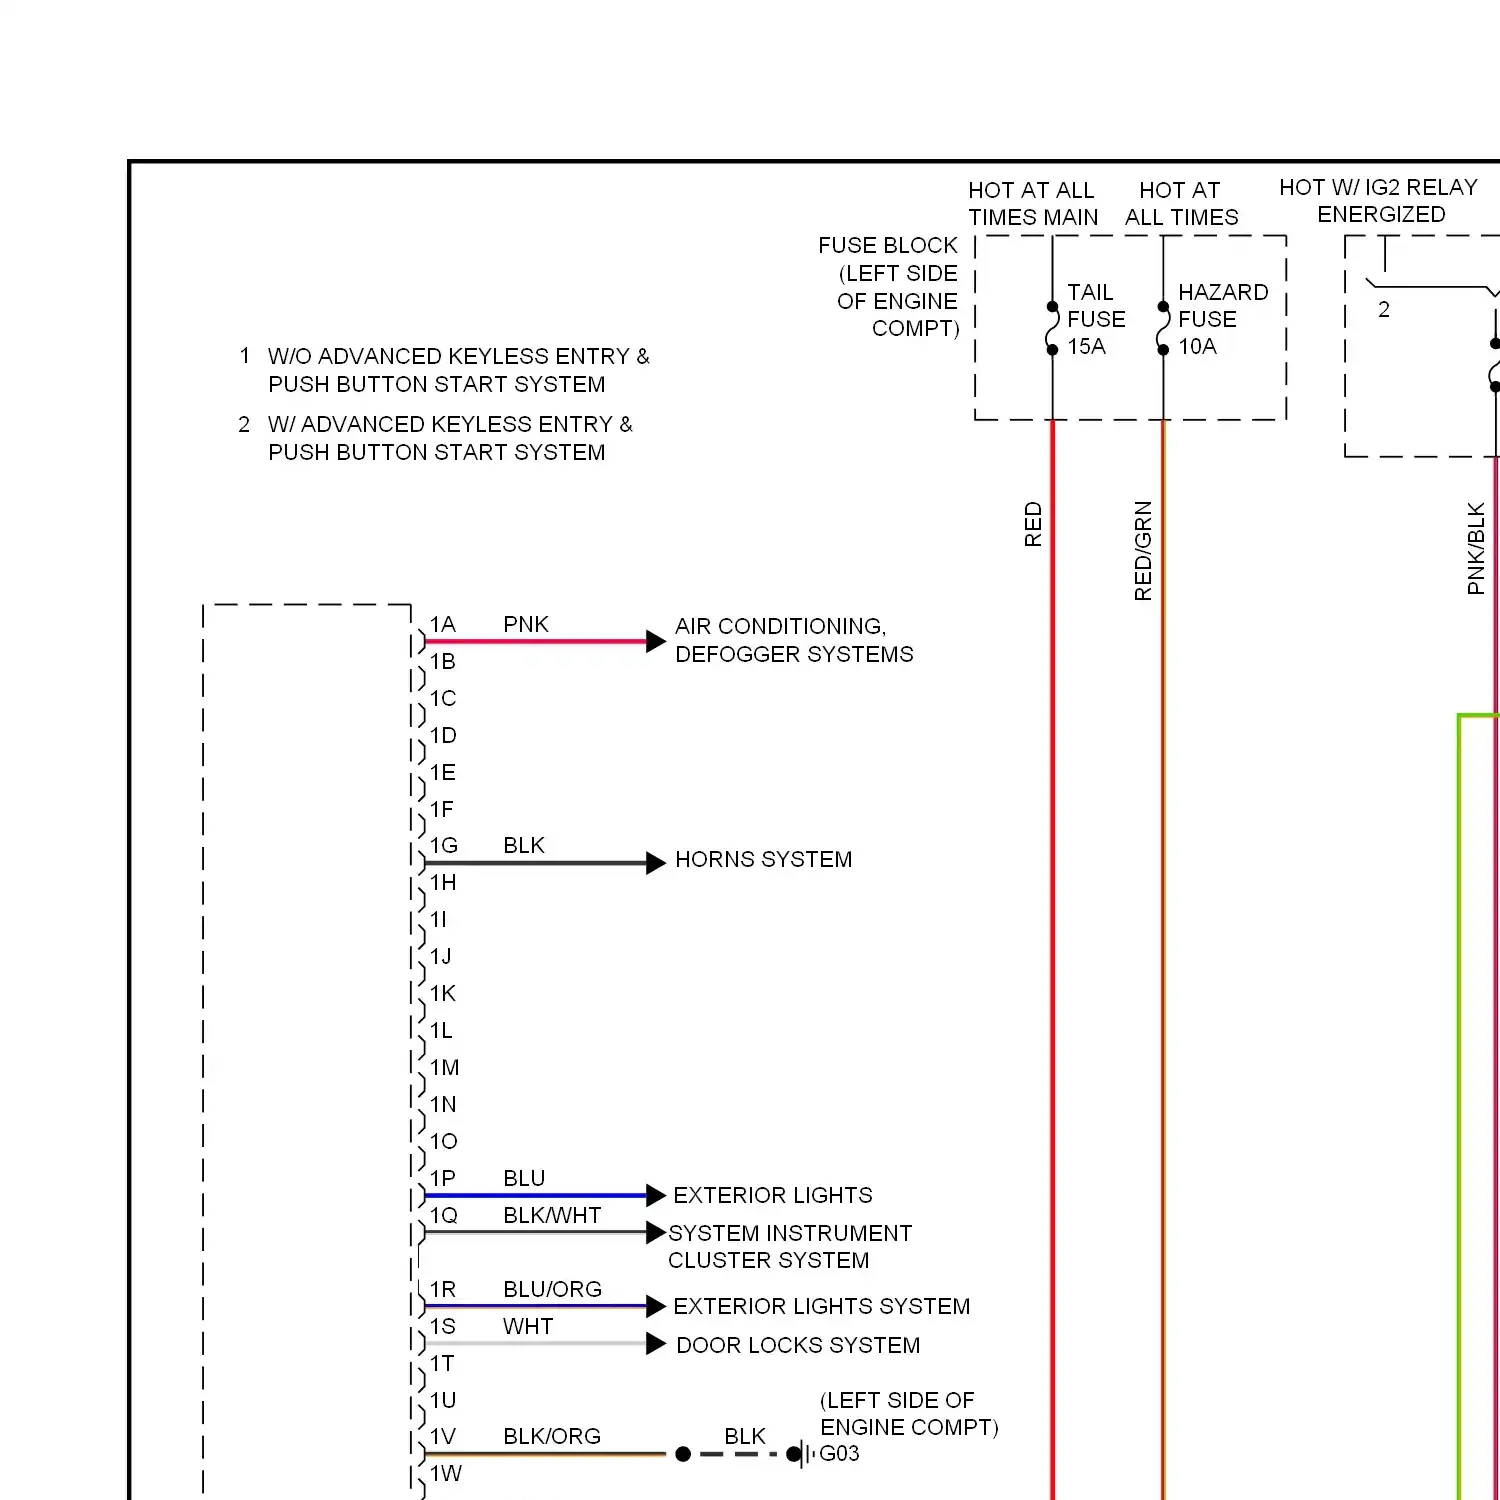Click the 1S pin label
Viewport: 1500px width, 1500px height.
(442, 1327)
